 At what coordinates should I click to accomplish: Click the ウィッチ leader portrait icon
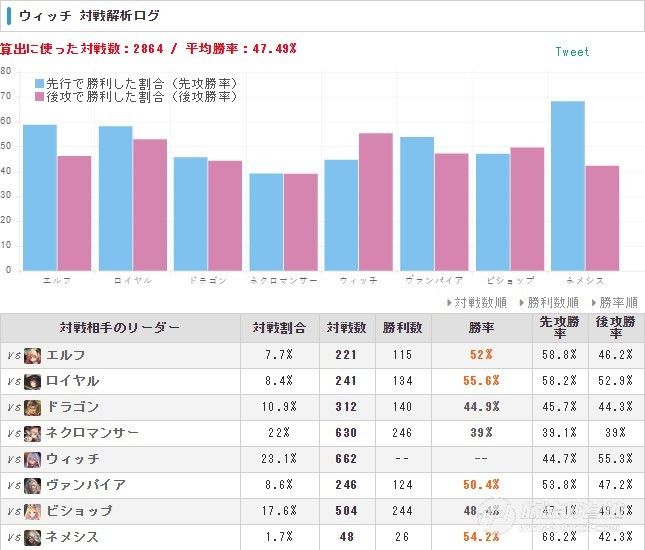32,459
